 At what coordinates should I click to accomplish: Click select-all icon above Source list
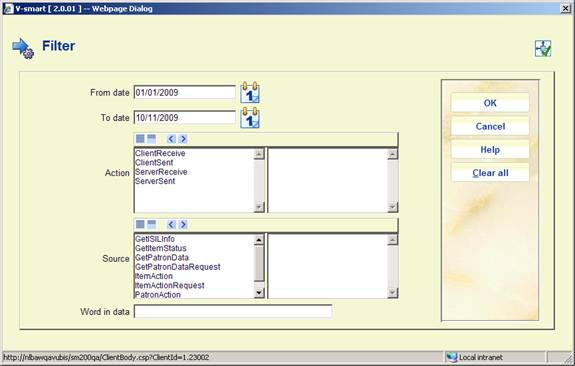140,224
